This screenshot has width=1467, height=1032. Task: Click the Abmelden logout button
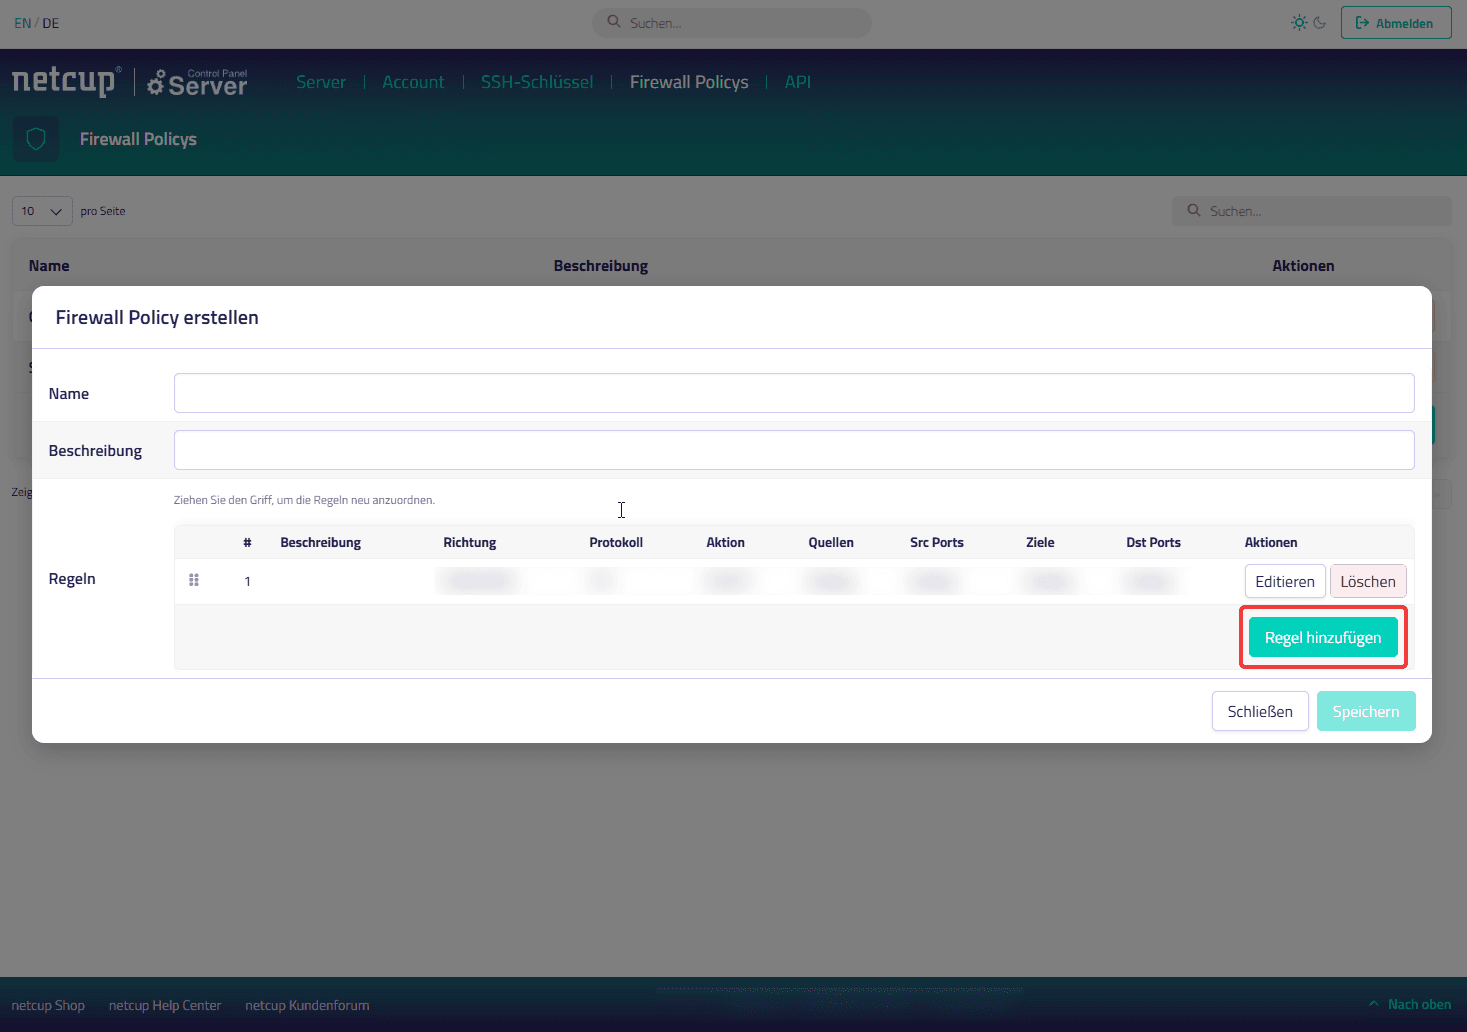click(1396, 23)
